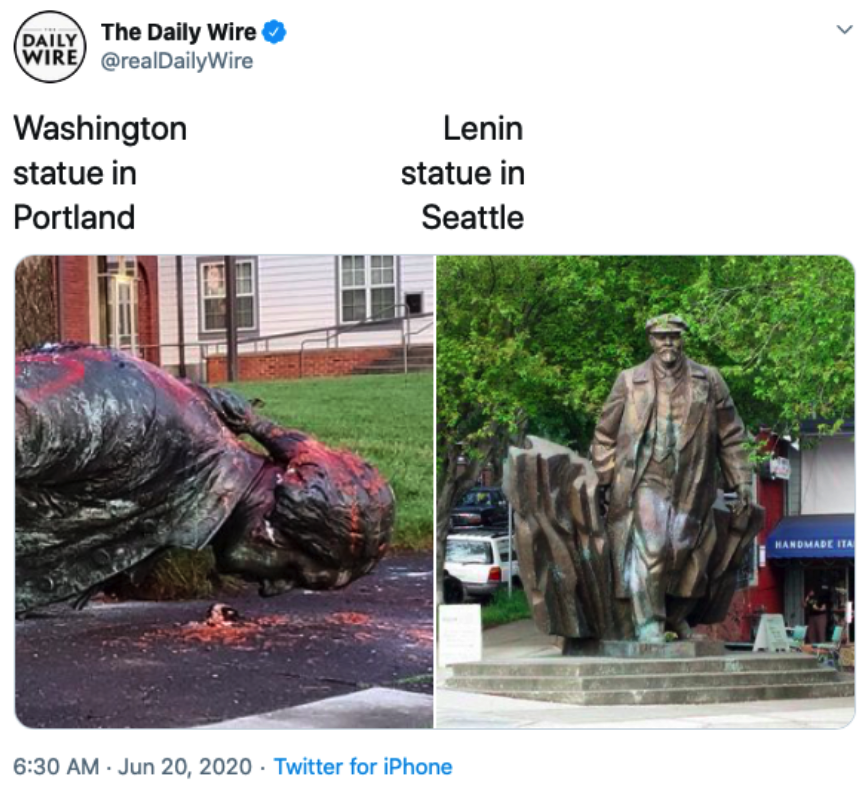Visit the @realDailyWire handle
The height and width of the screenshot is (792, 865).
pos(177,61)
